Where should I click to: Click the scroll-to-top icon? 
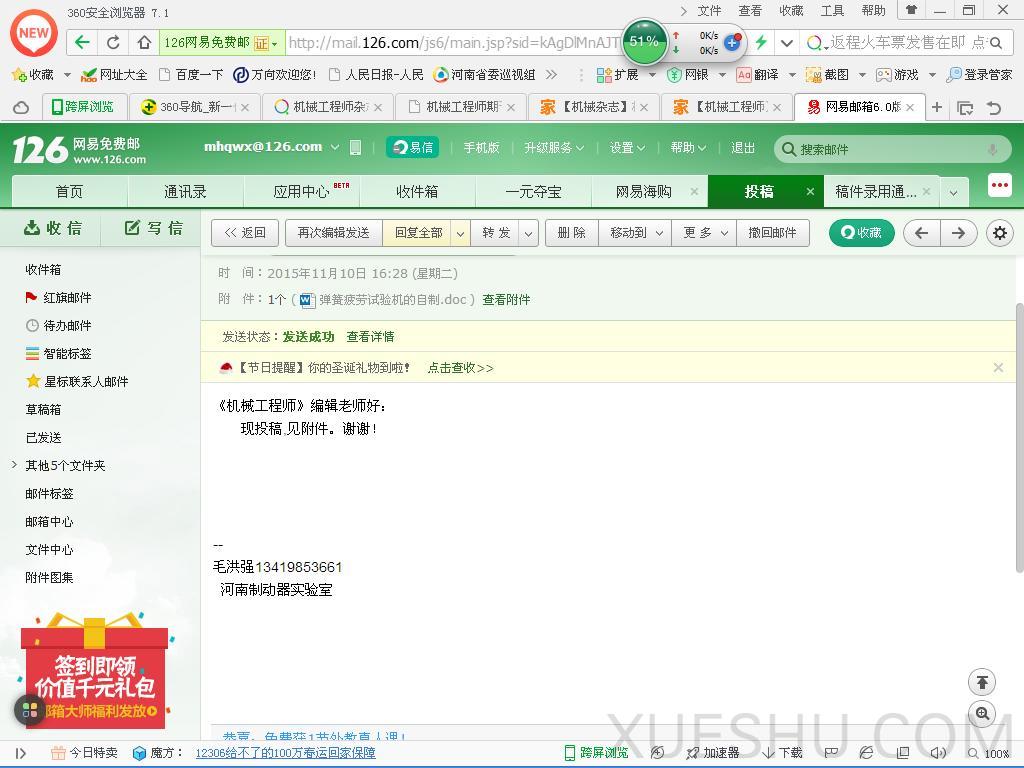pyautogui.click(x=982, y=682)
